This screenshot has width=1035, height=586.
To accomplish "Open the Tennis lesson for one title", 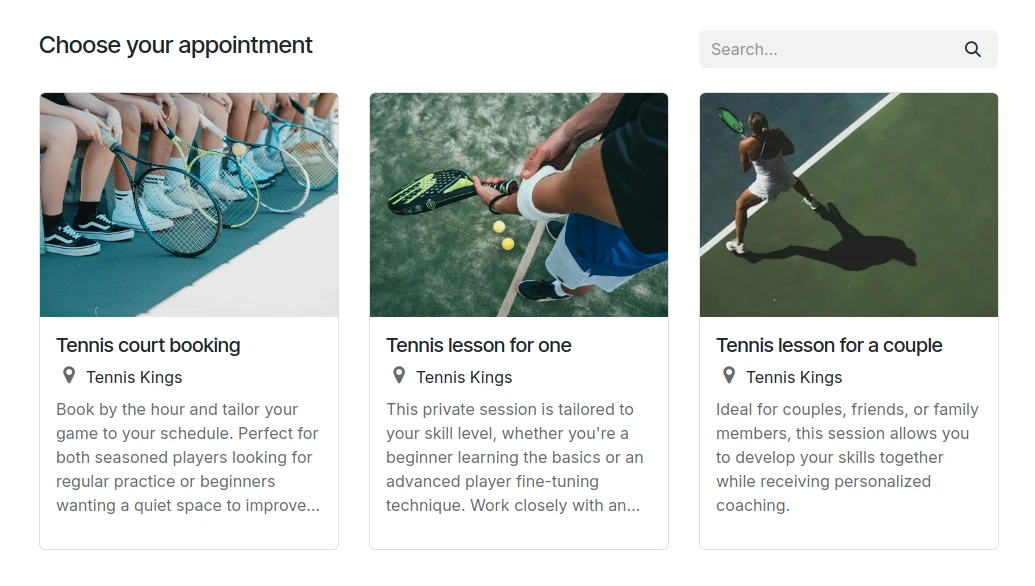I will pos(479,345).
